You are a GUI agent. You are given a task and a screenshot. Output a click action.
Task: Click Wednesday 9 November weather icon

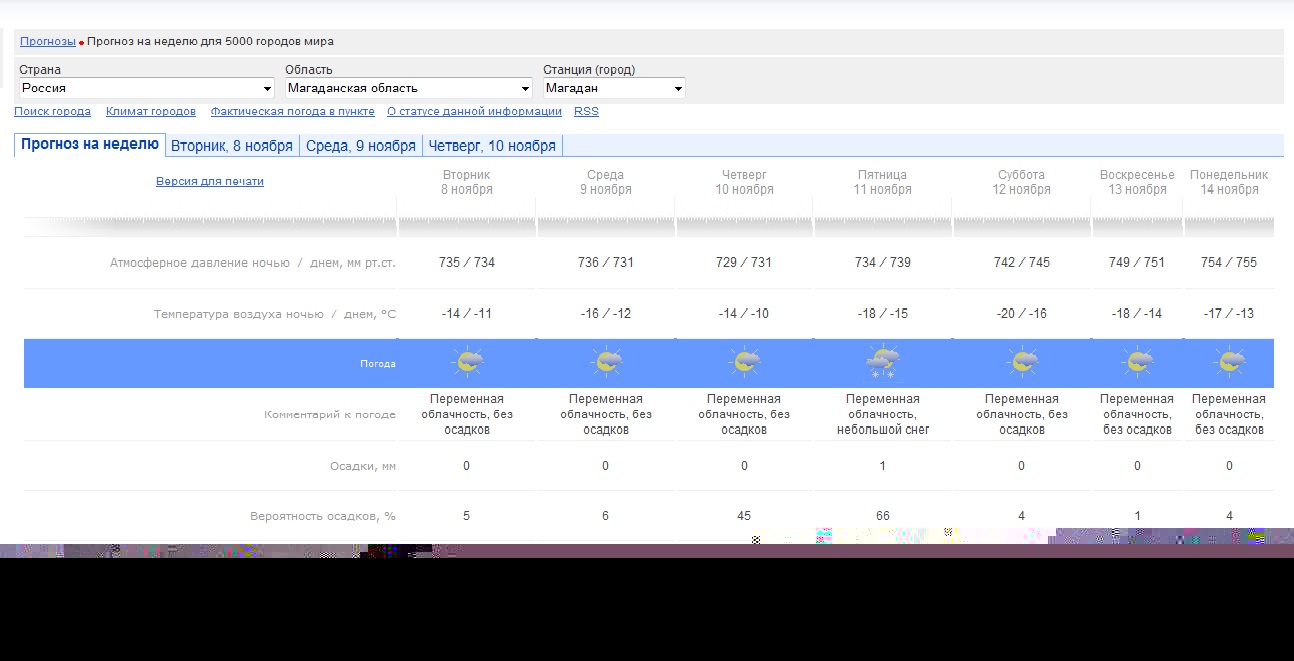tap(606, 362)
